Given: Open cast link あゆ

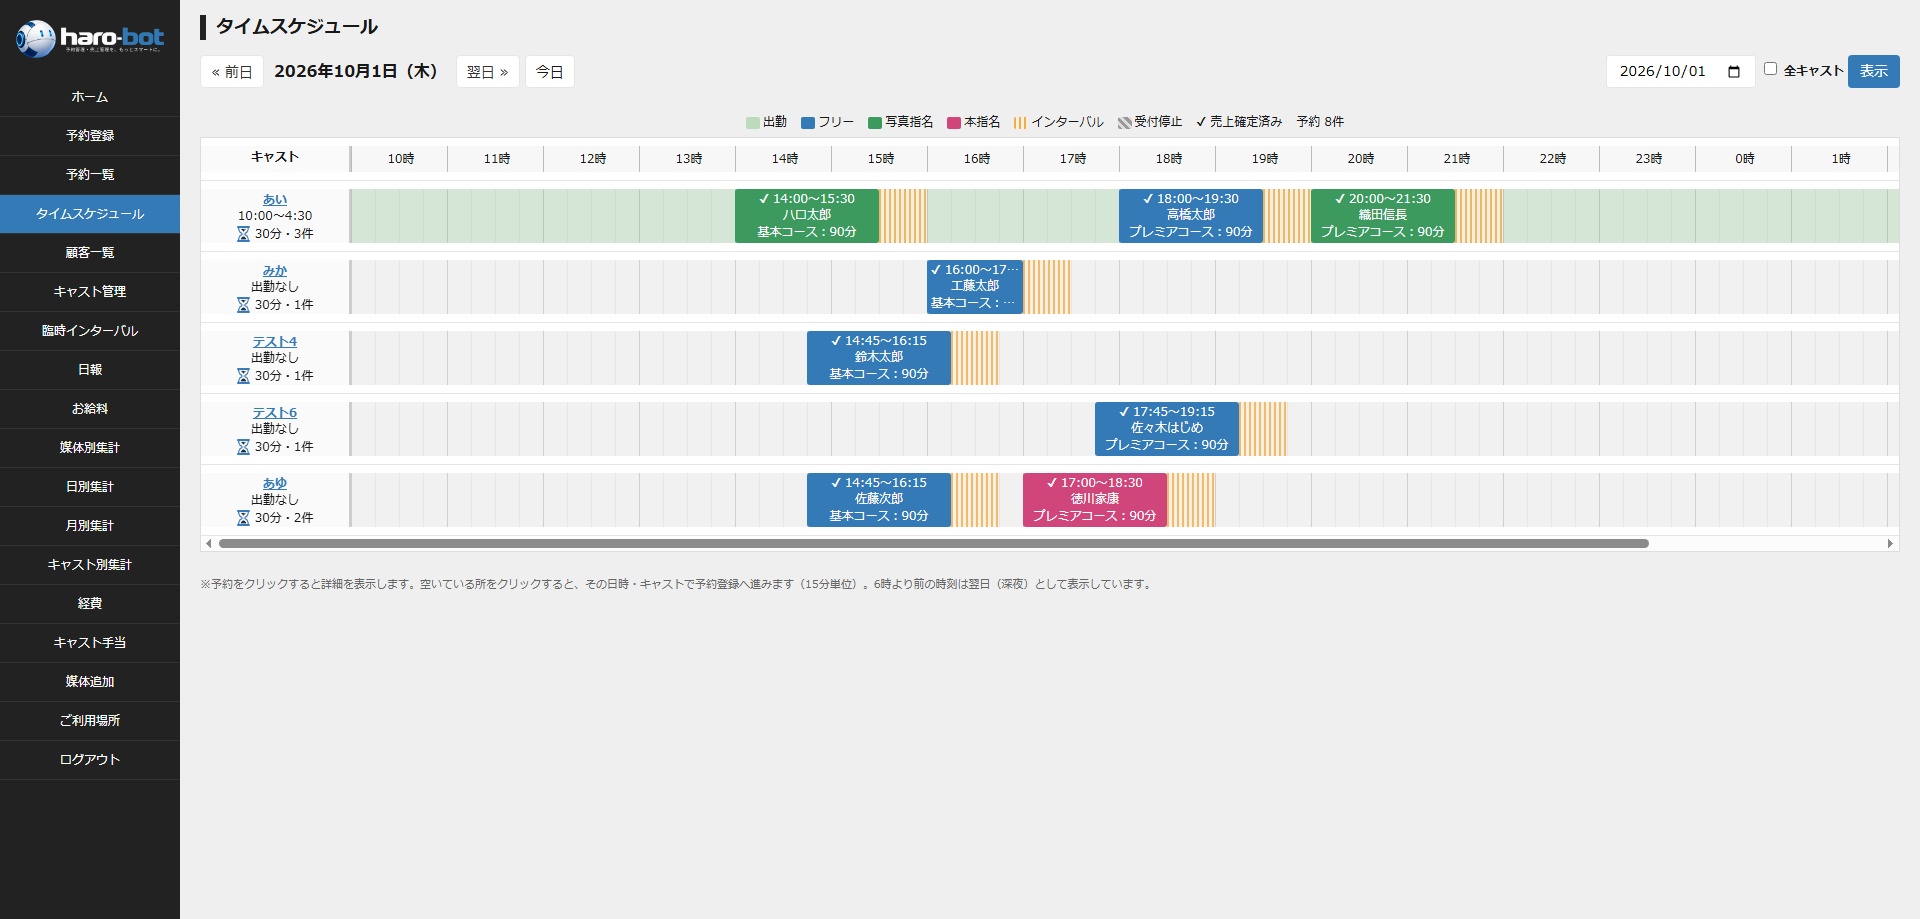Looking at the screenshot, I should [275, 484].
